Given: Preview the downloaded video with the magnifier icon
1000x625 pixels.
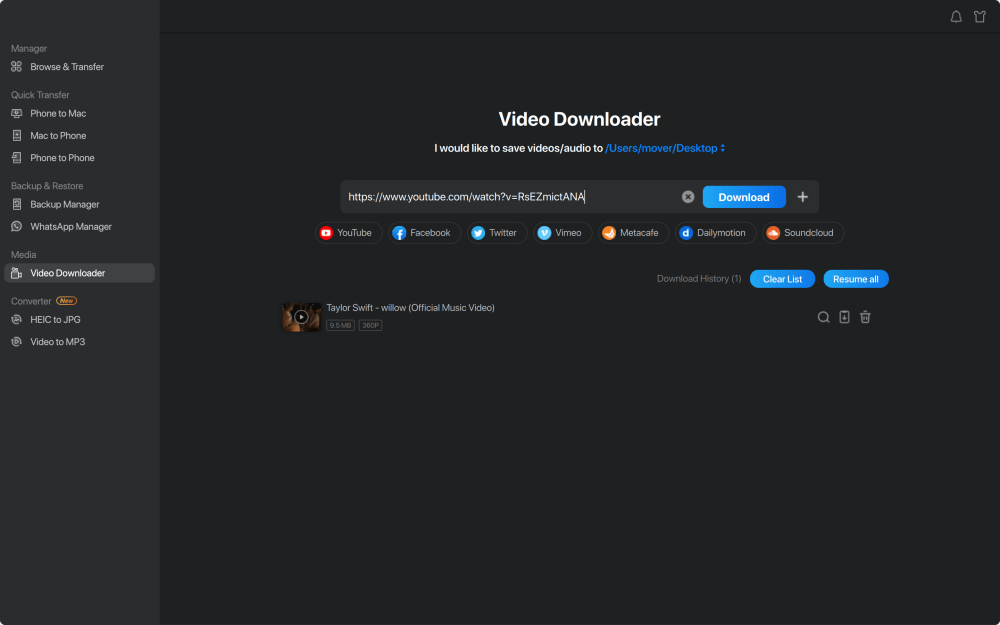Looking at the screenshot, I should coord(823,317).
